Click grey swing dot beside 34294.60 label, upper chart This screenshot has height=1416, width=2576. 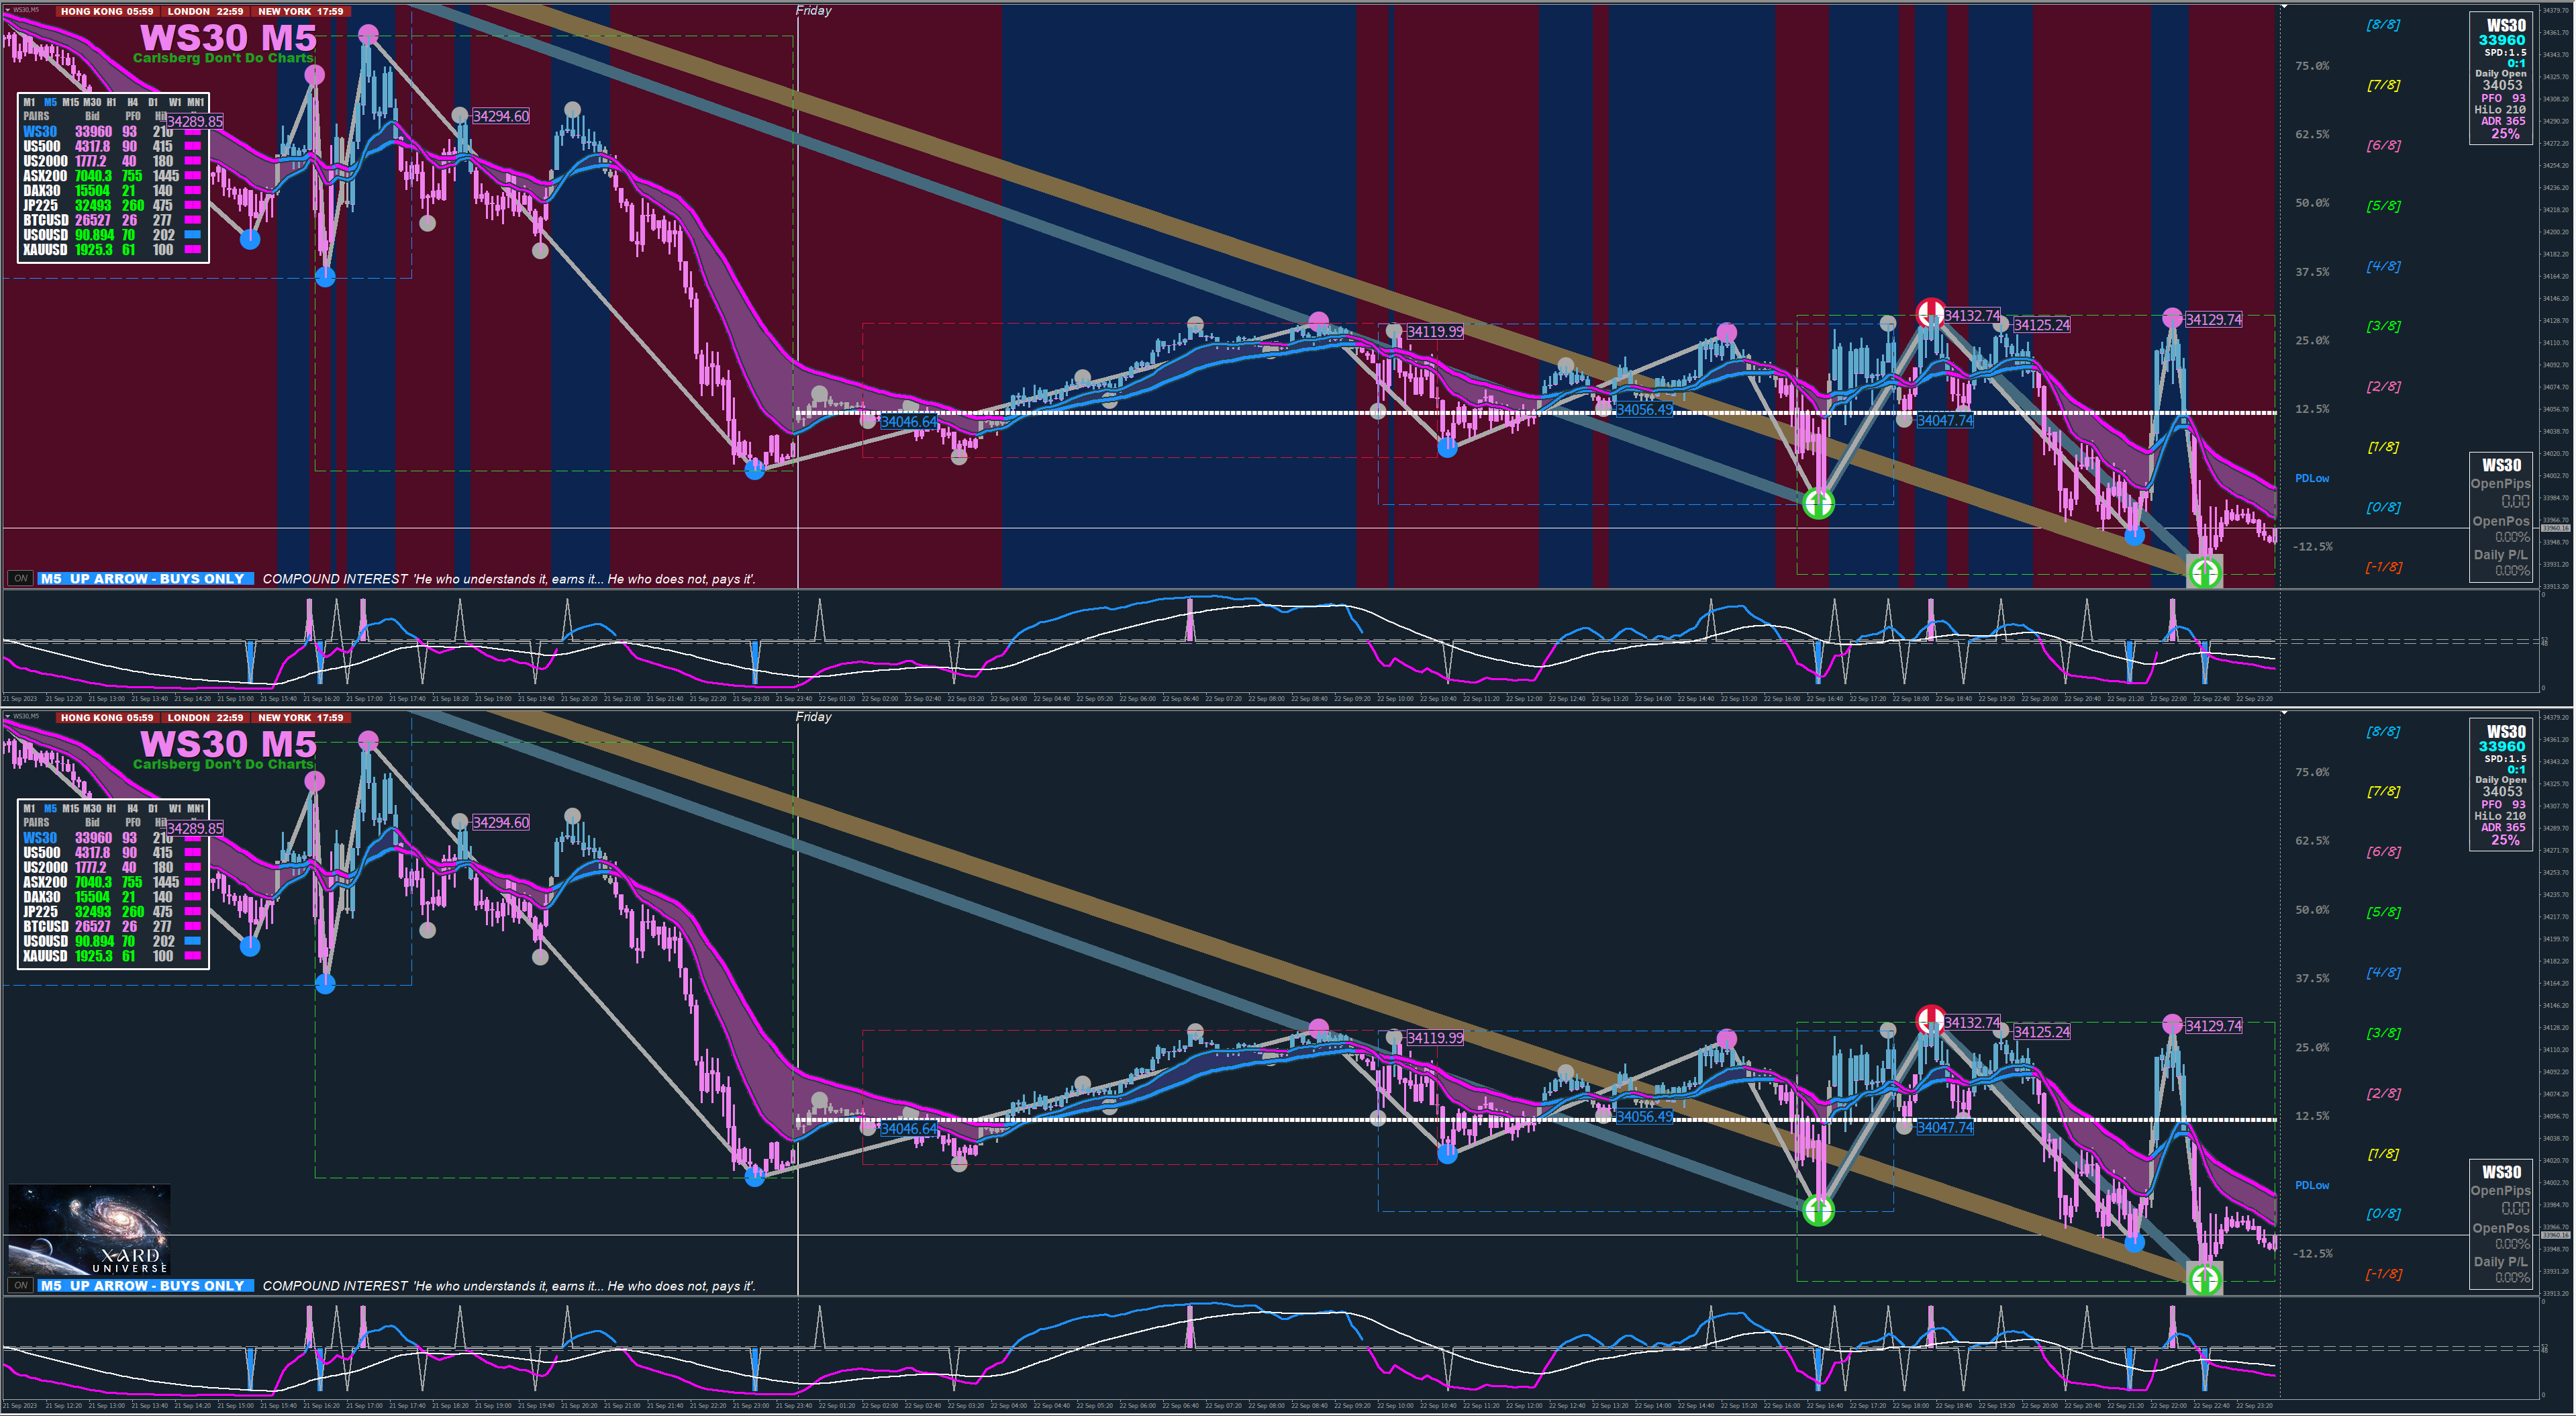click(x=459, y=116)
